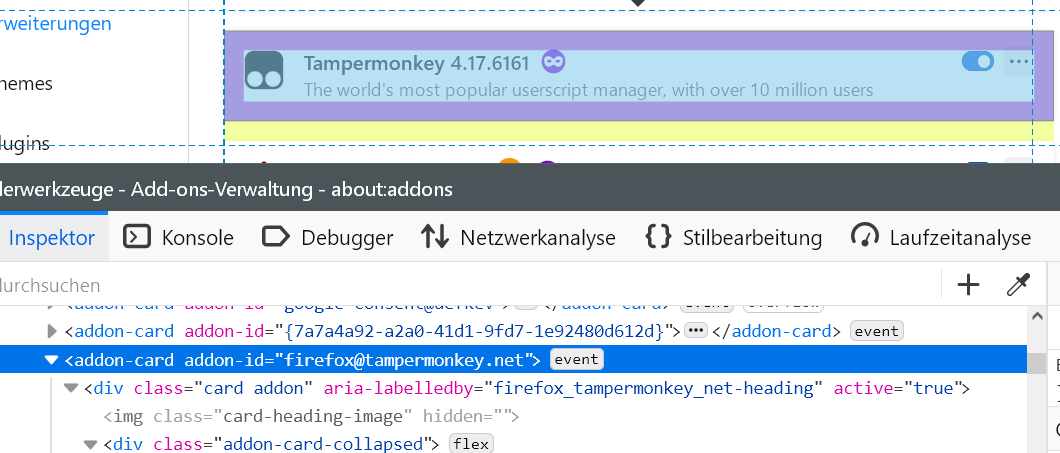
Task: Open the Erweiterungen sidebar category
Action: [x=55, y=24]
